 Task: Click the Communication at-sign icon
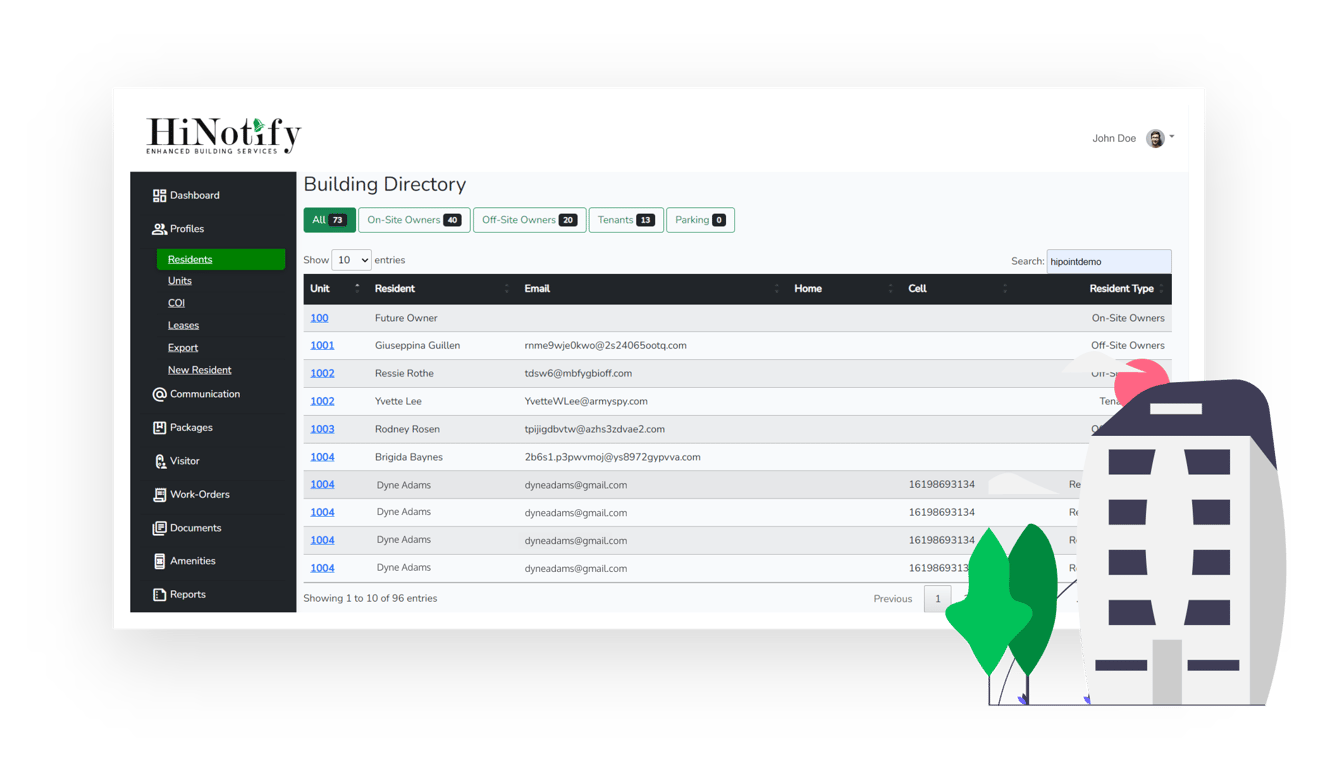tap(159, 395)
